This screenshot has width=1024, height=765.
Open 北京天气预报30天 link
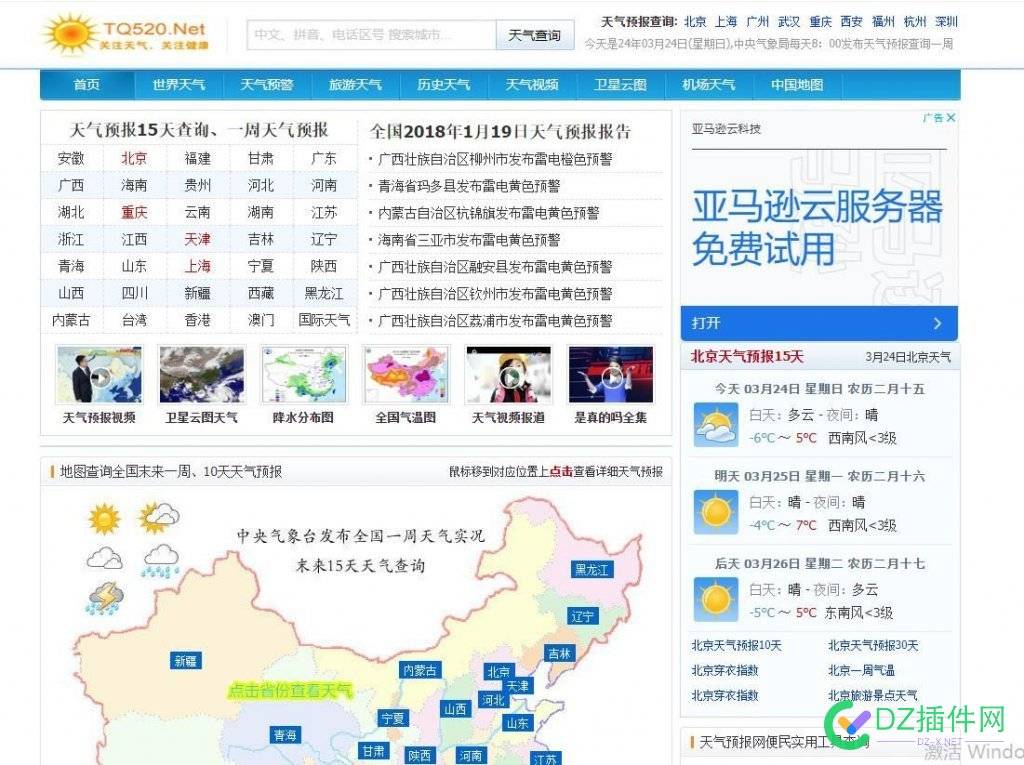[873, 645]
